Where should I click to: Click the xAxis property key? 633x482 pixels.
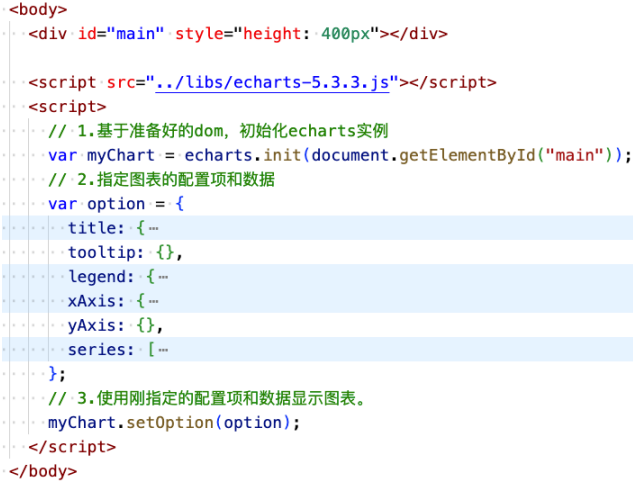tap(91, 301)
